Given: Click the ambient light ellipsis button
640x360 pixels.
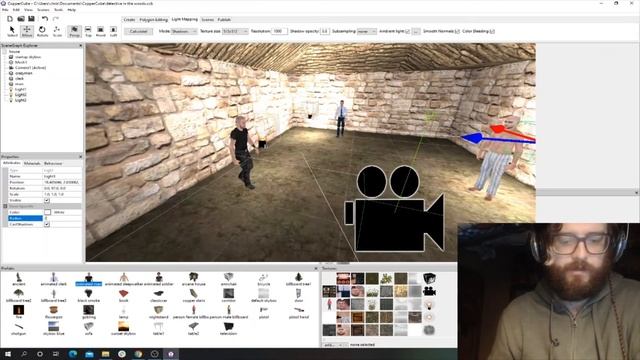Looking at the screenshot, I should 416,31.
